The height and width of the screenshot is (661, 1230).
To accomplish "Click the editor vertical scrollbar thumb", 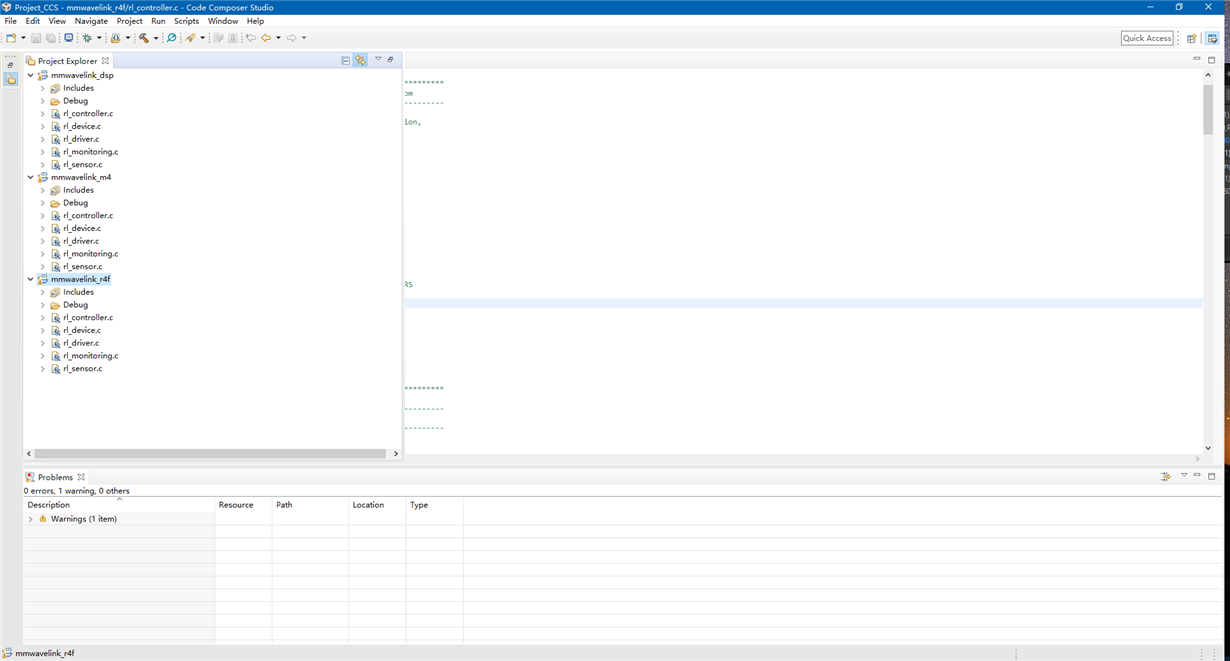I will coord(1208,110).
